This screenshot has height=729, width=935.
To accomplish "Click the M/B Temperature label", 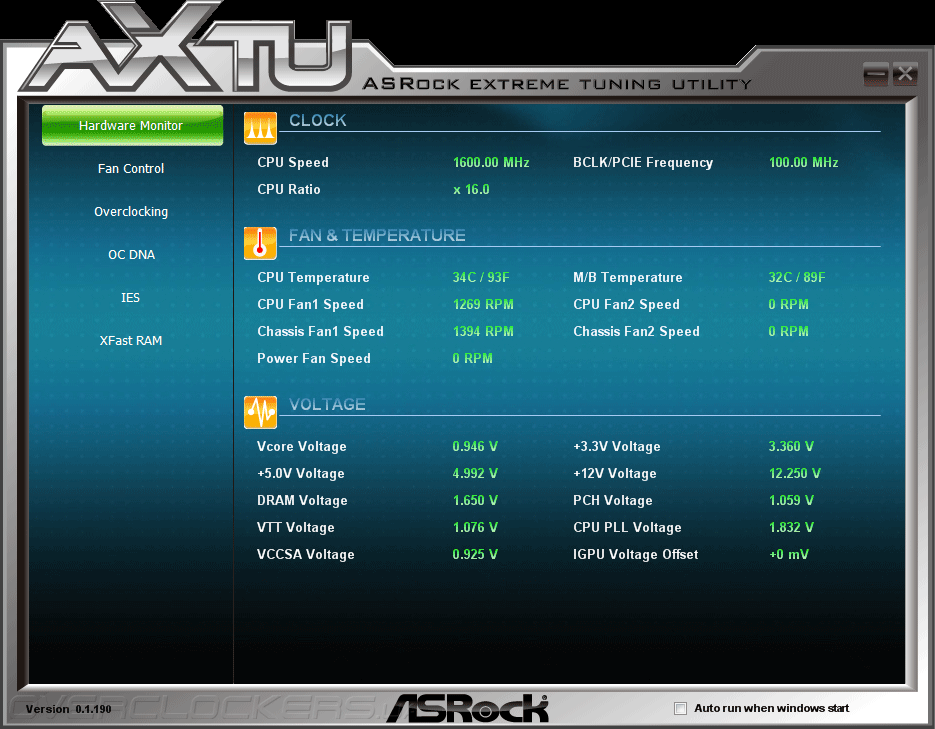I will pos(627,277).
